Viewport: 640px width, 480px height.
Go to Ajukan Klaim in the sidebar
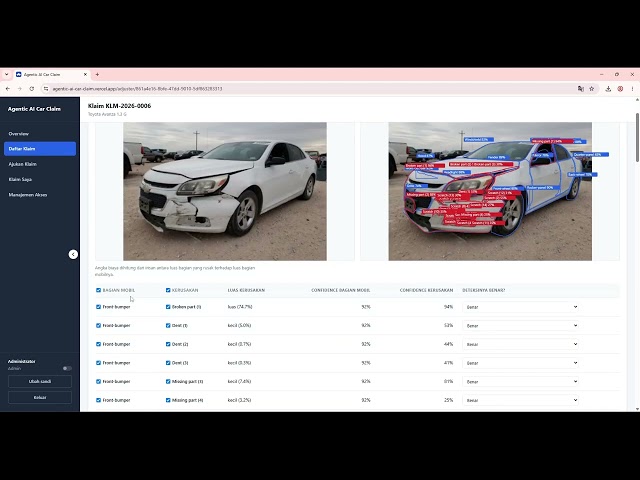(x=40, y=164)
